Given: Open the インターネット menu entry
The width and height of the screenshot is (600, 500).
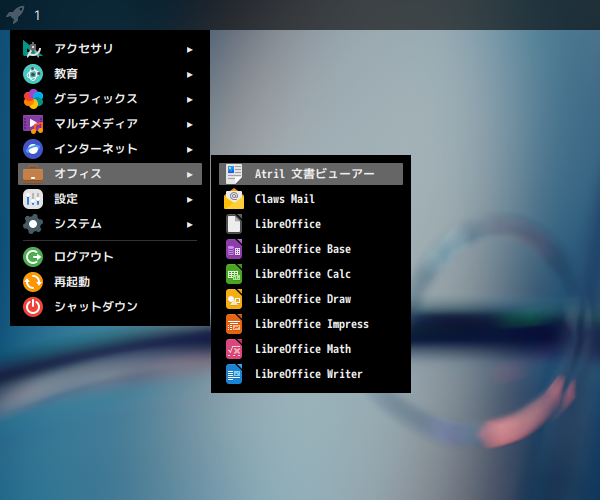Looking at the screenshot, I should point(110,149).
